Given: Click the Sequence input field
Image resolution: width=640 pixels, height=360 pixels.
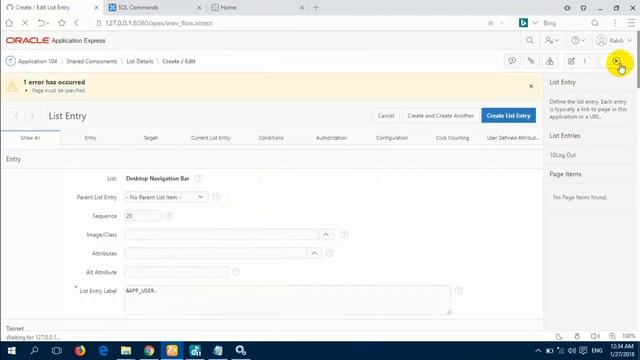Looking at the screenshot, I should [142, 216].
